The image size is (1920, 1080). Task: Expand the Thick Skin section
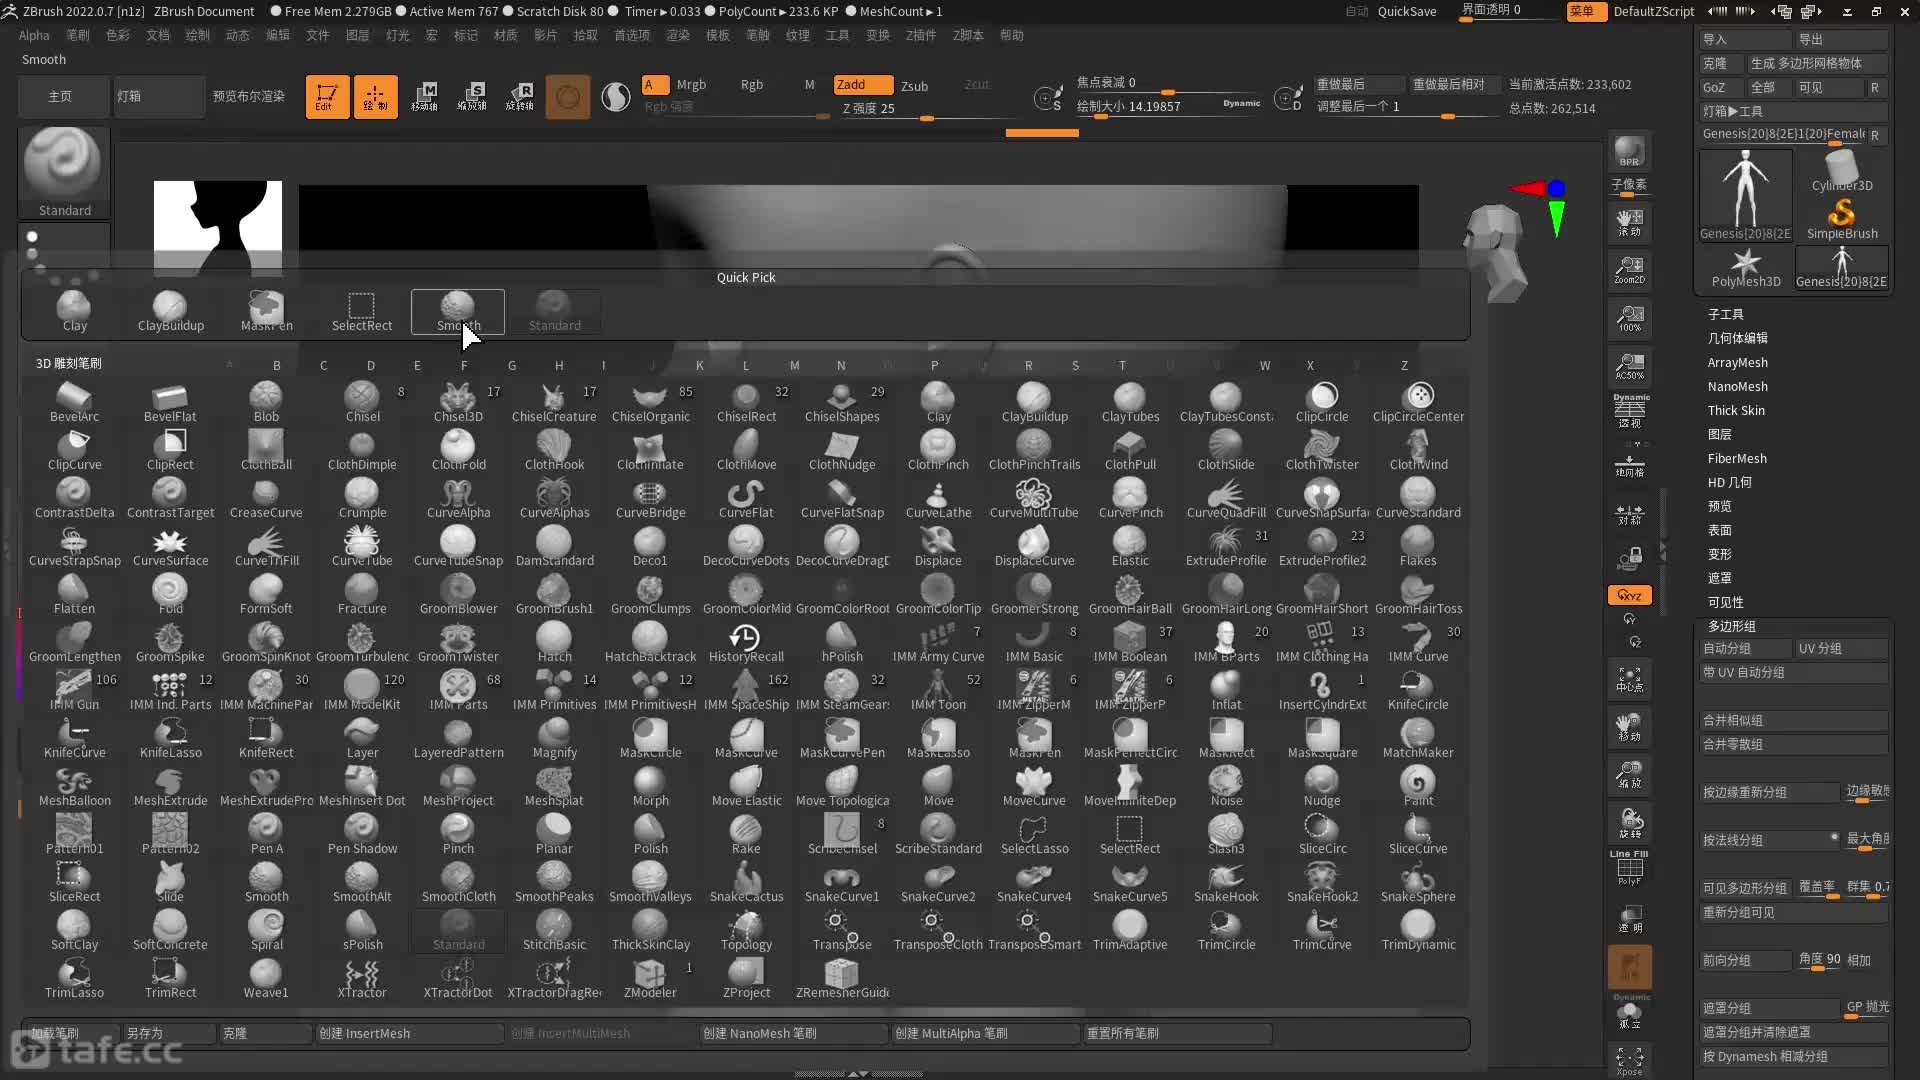click(x=1735, y=411)
